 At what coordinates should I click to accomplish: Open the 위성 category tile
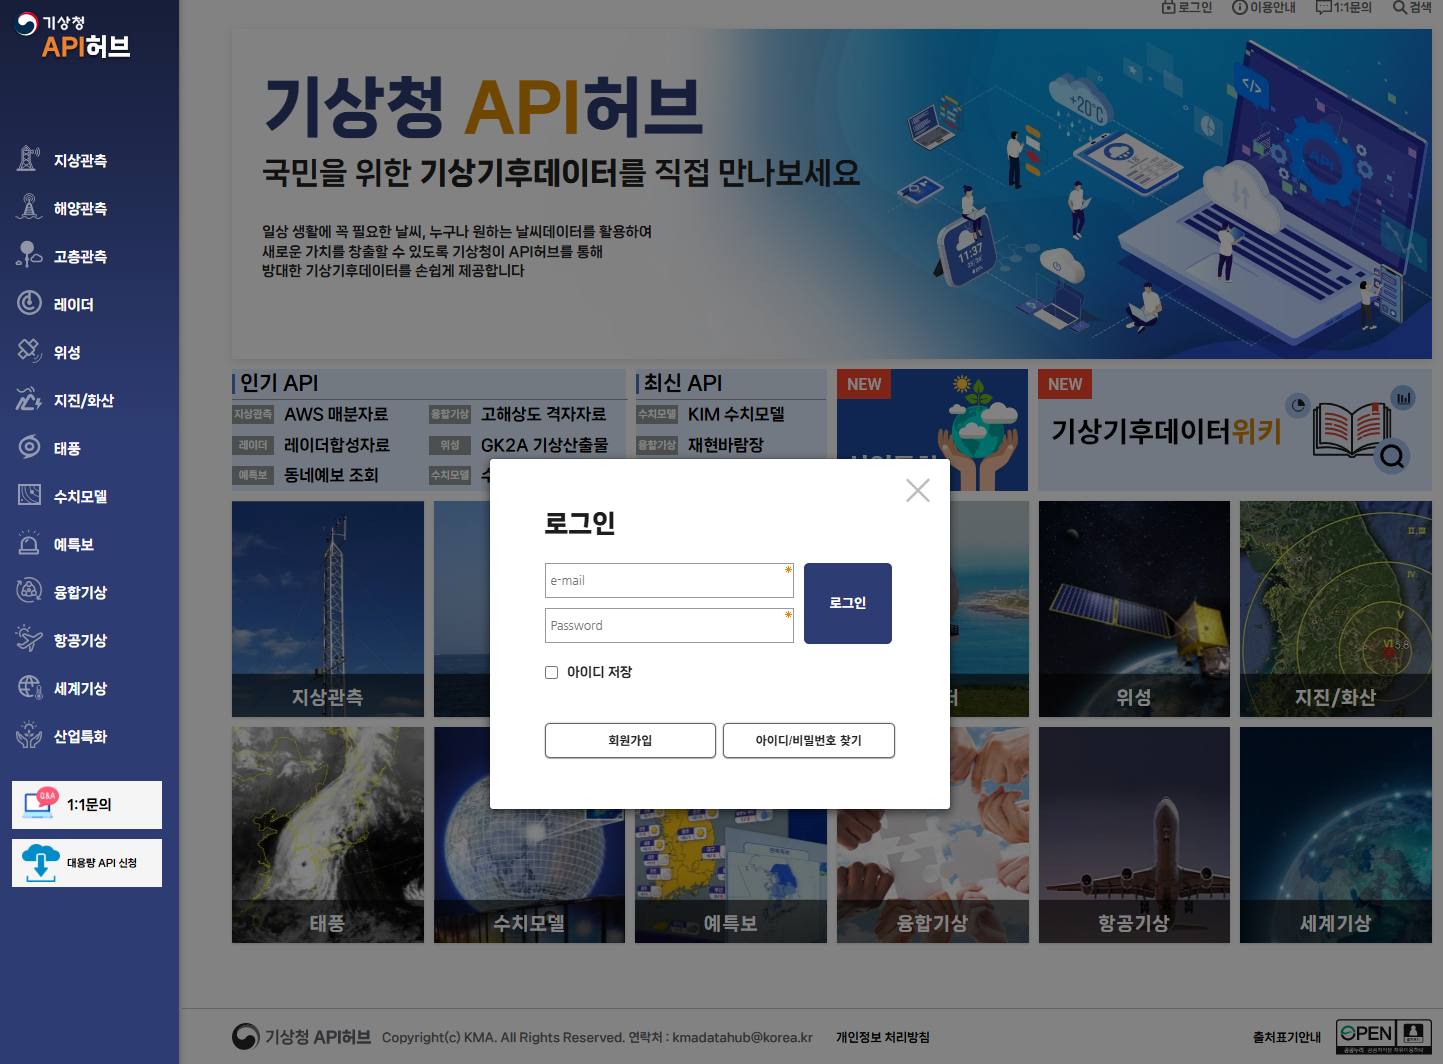coord(1134,609)
